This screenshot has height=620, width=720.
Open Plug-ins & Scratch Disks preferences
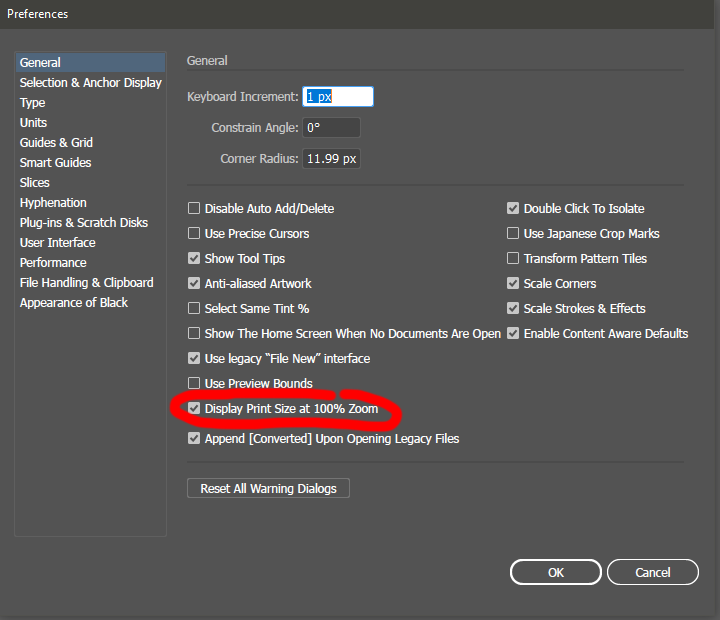pyautogui.click(x=83, y=223)
